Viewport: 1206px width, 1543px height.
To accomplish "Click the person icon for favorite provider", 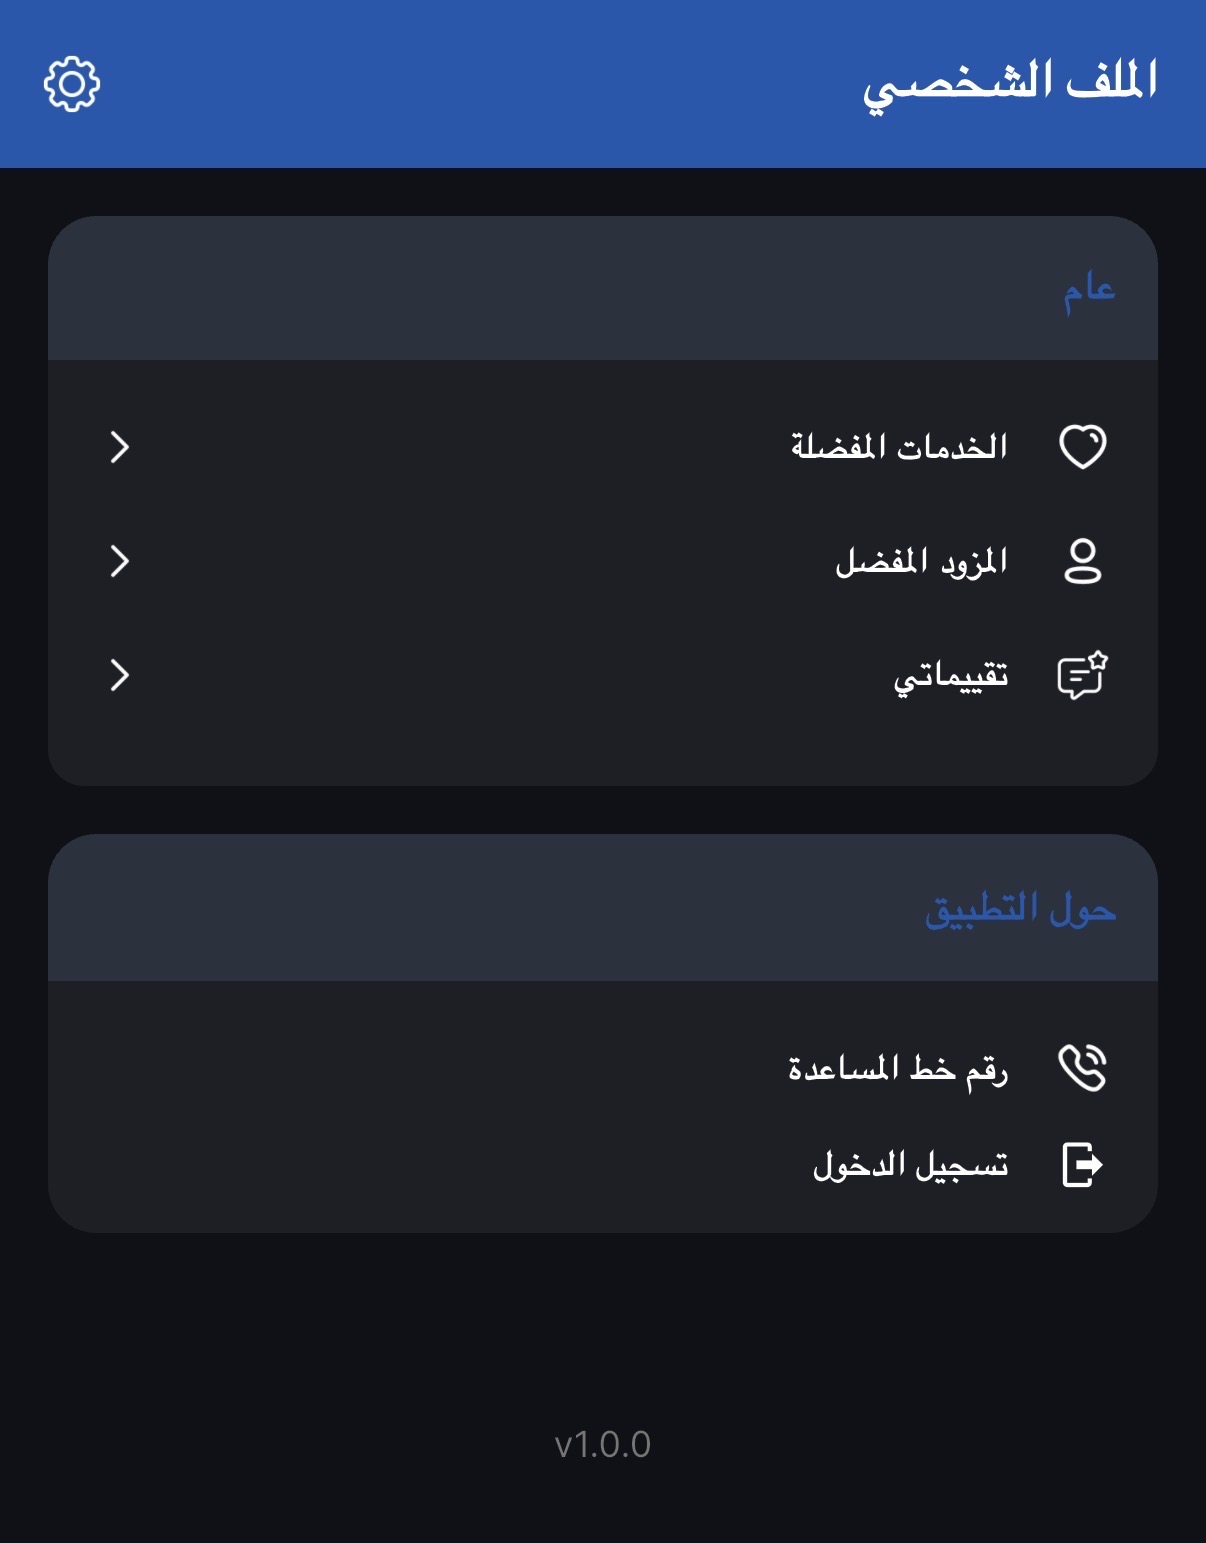I will coord(1082,561).
